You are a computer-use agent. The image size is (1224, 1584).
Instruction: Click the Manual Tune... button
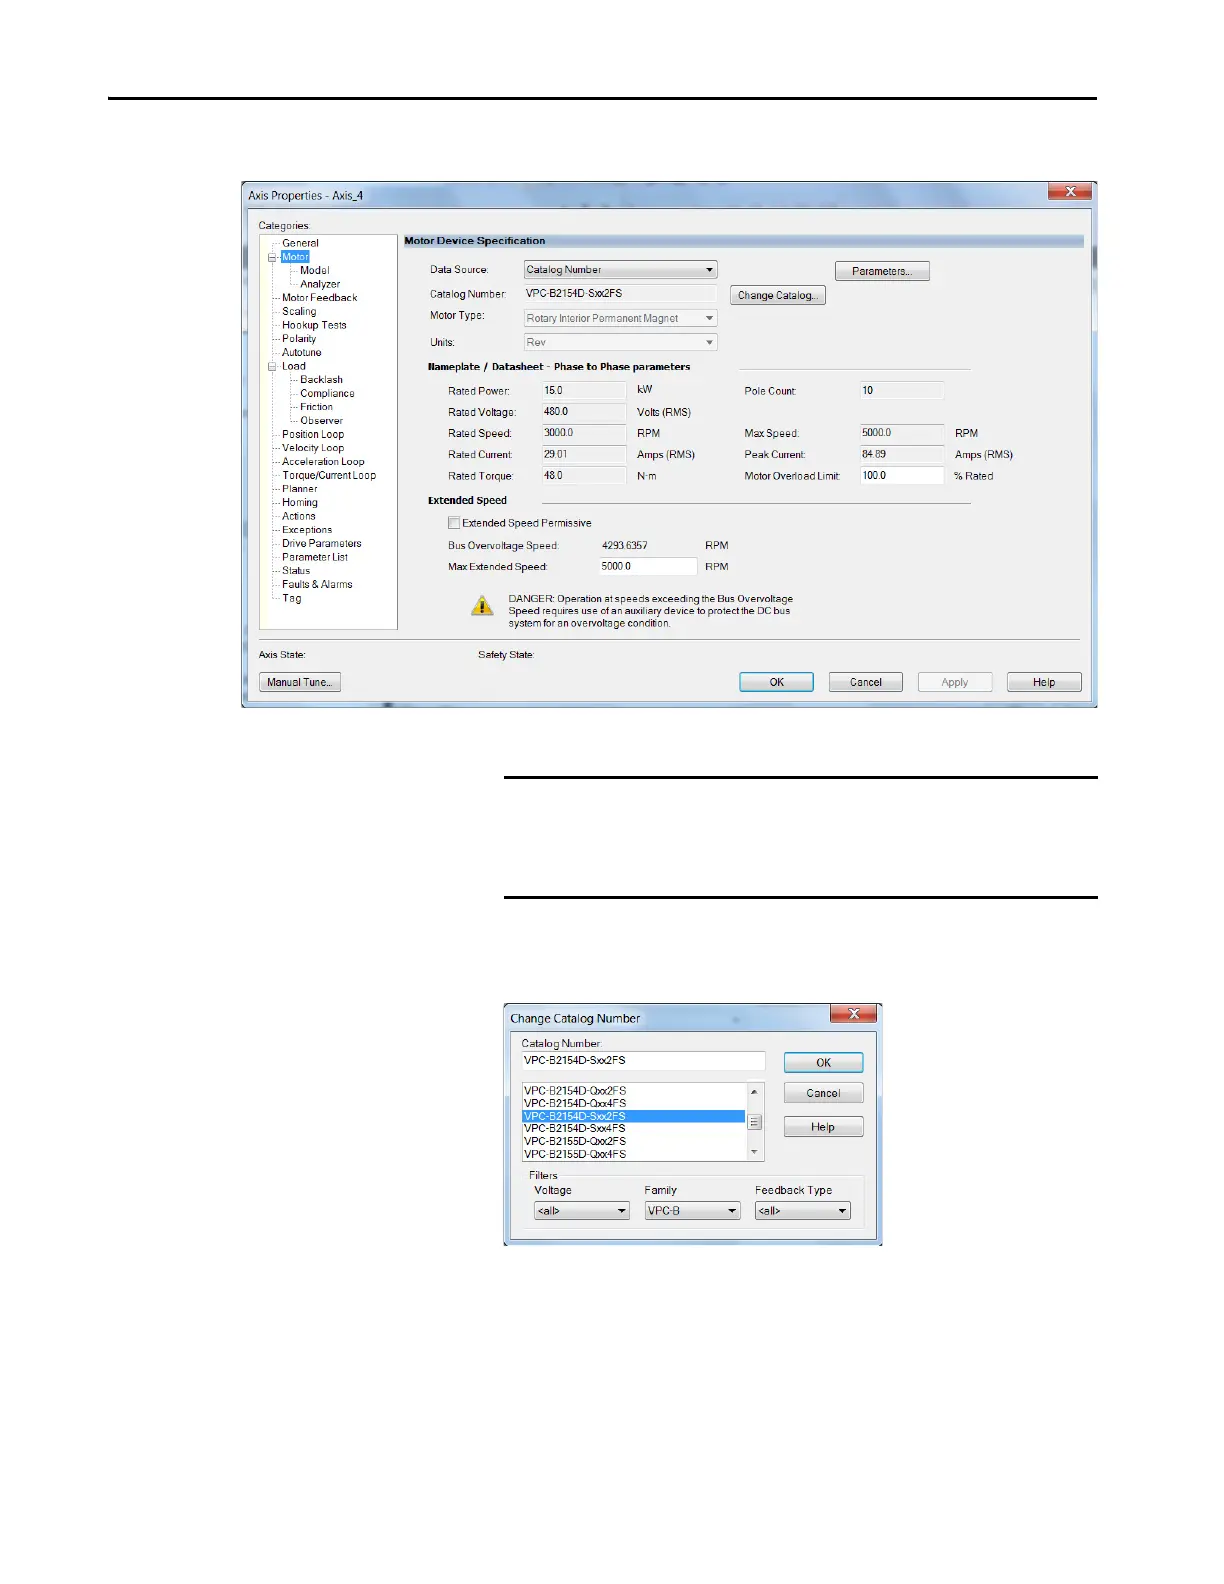coord(300,682)
